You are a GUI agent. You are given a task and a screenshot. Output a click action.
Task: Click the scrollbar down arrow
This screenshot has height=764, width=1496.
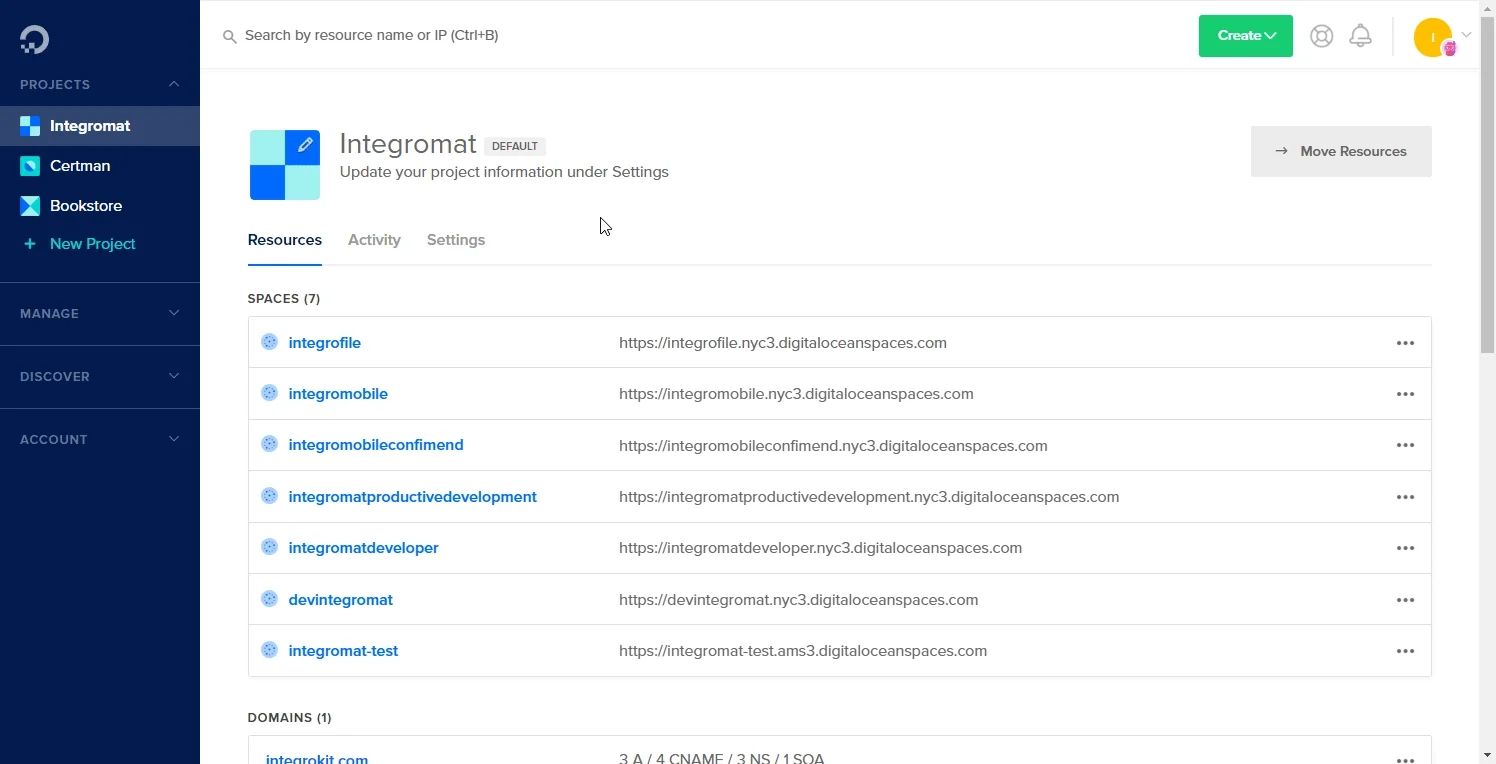click(x=1488, y=755)
